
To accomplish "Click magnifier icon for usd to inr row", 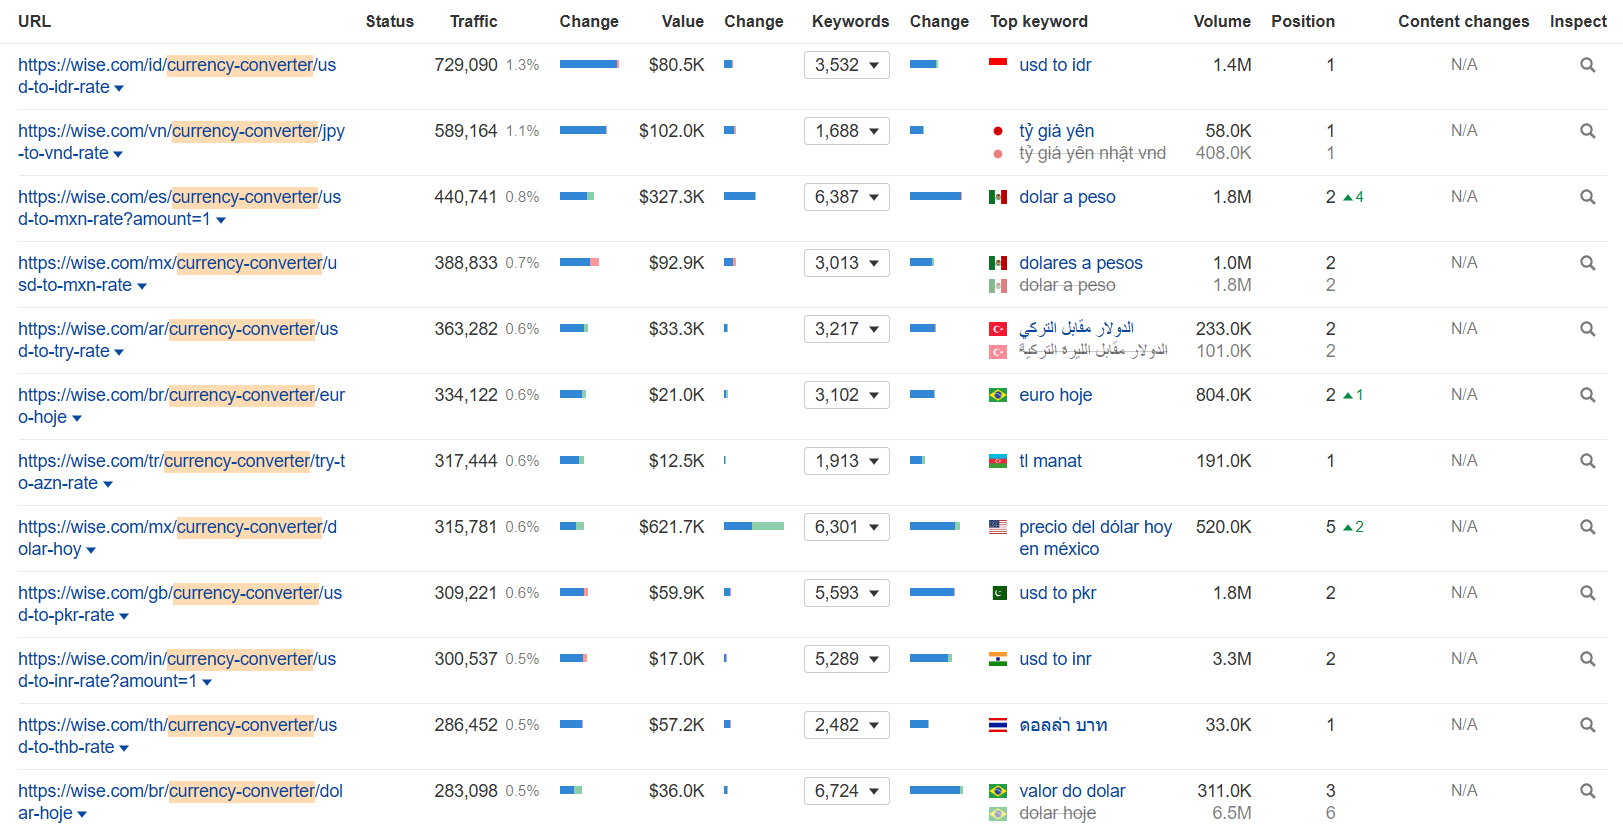I will [x=1587, y=659].
